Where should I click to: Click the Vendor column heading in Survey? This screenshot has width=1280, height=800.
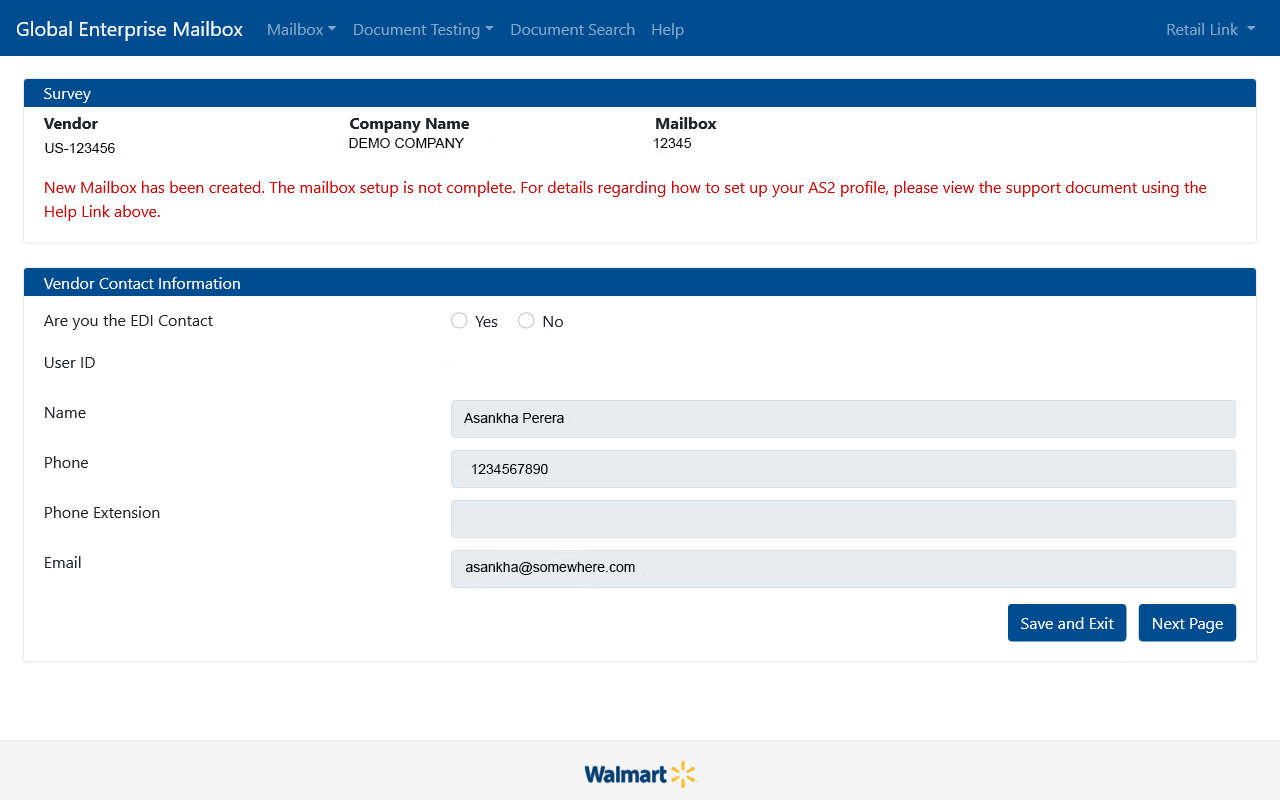pyautogui.click(x=71, y=124)
